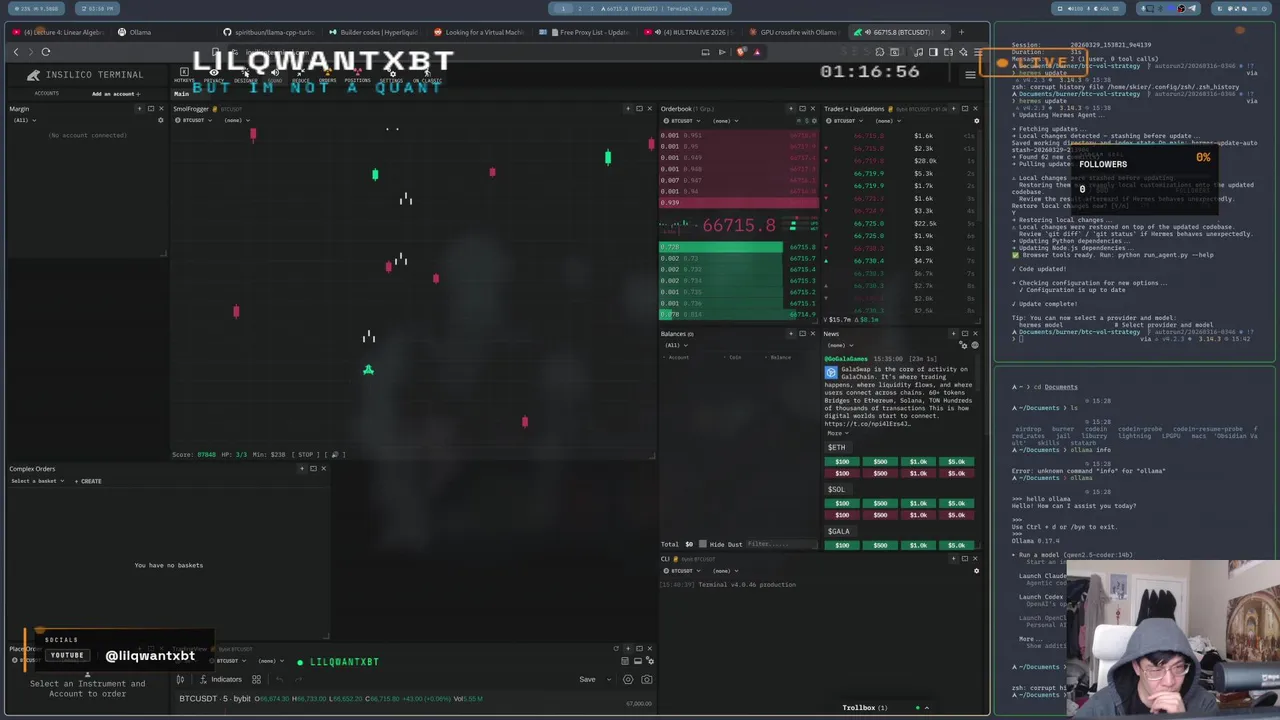Open the dropdown arrow beside chart Save
This screenshot has height=720, width=1280.
point(608,679)
